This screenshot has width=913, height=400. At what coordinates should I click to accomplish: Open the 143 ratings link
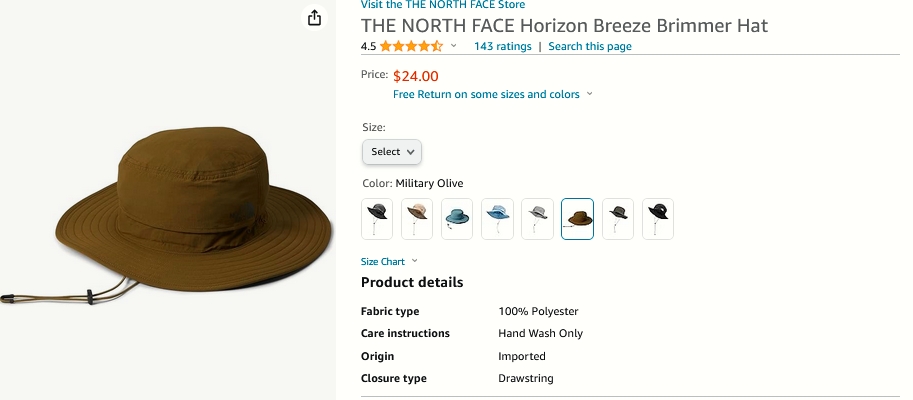coord(502,46)
